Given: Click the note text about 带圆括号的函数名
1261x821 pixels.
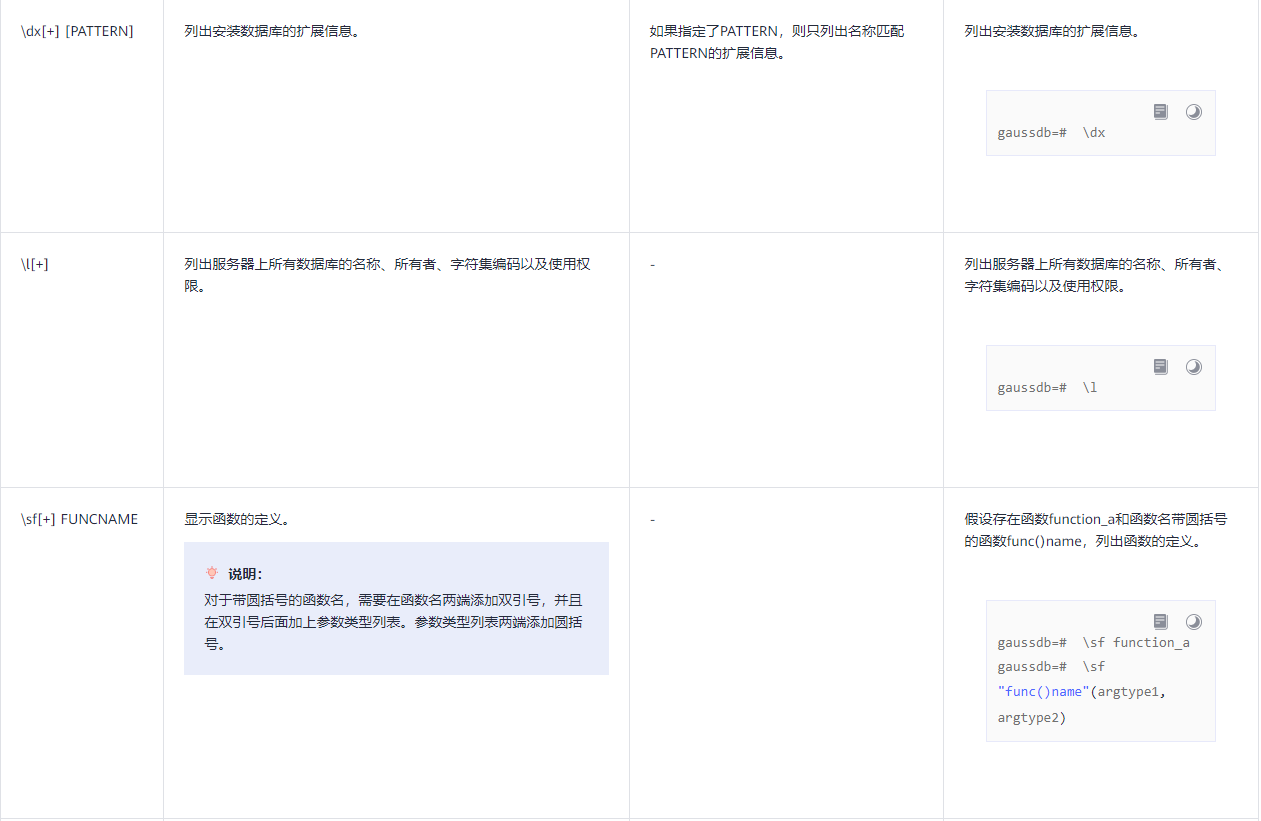Looking at the screenshot, I should tap(395, 622).
